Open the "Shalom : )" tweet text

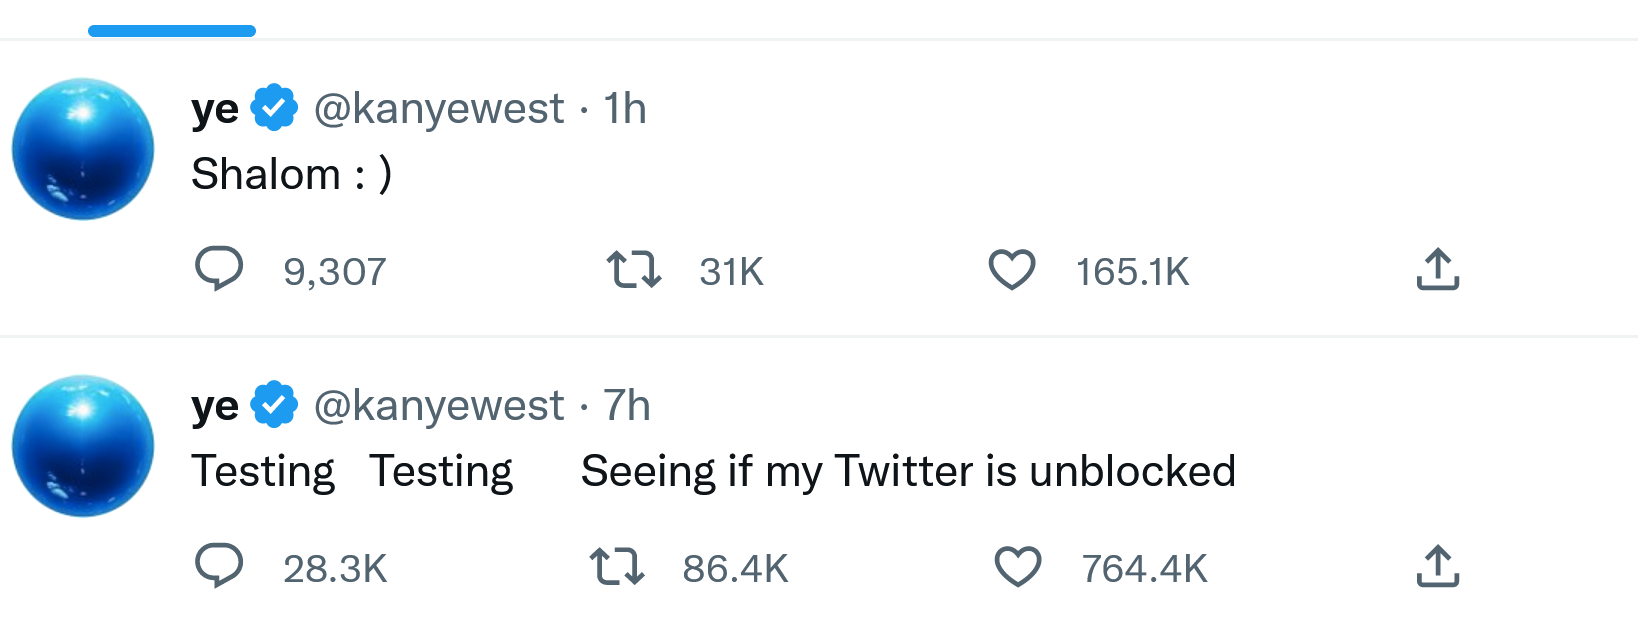click(291, 174)
